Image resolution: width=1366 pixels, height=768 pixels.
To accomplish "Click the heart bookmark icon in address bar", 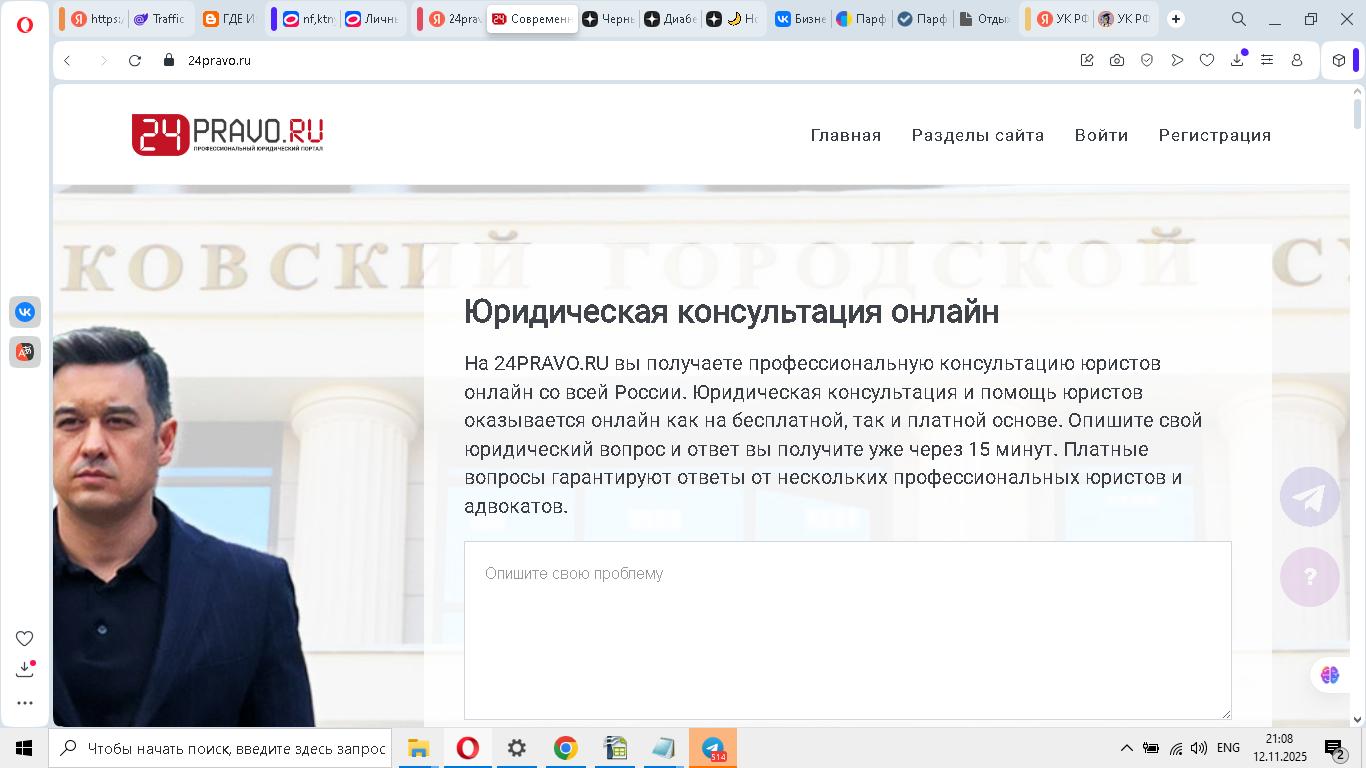I will click(x=1207, y=60).
